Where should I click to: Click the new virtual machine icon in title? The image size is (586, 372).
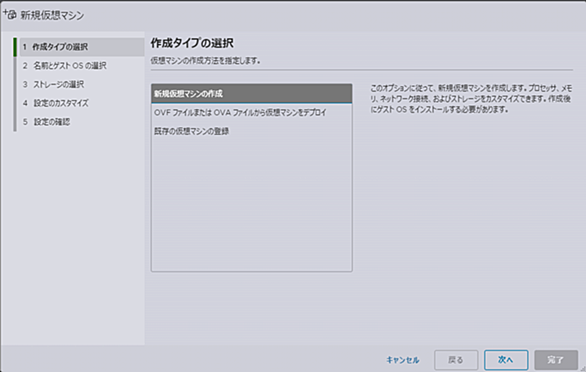click(x=10, y=15)
